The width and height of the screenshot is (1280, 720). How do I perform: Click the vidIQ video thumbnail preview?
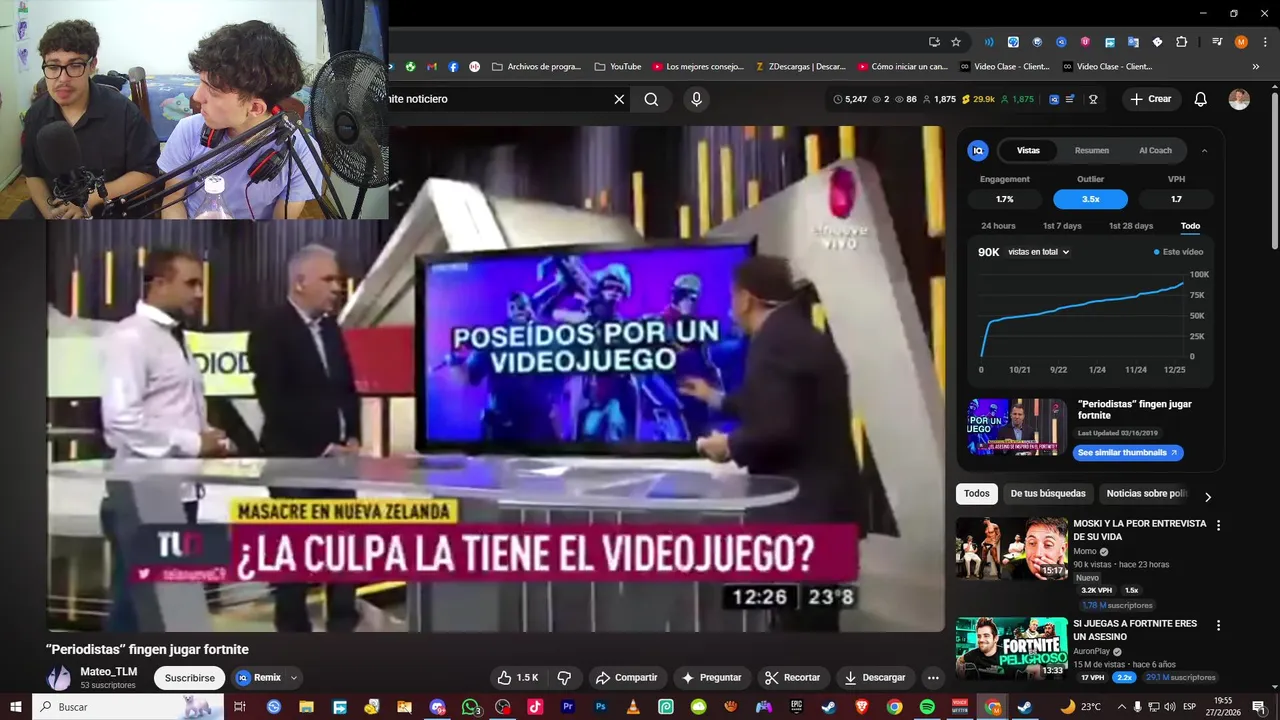coord(1017,427)
